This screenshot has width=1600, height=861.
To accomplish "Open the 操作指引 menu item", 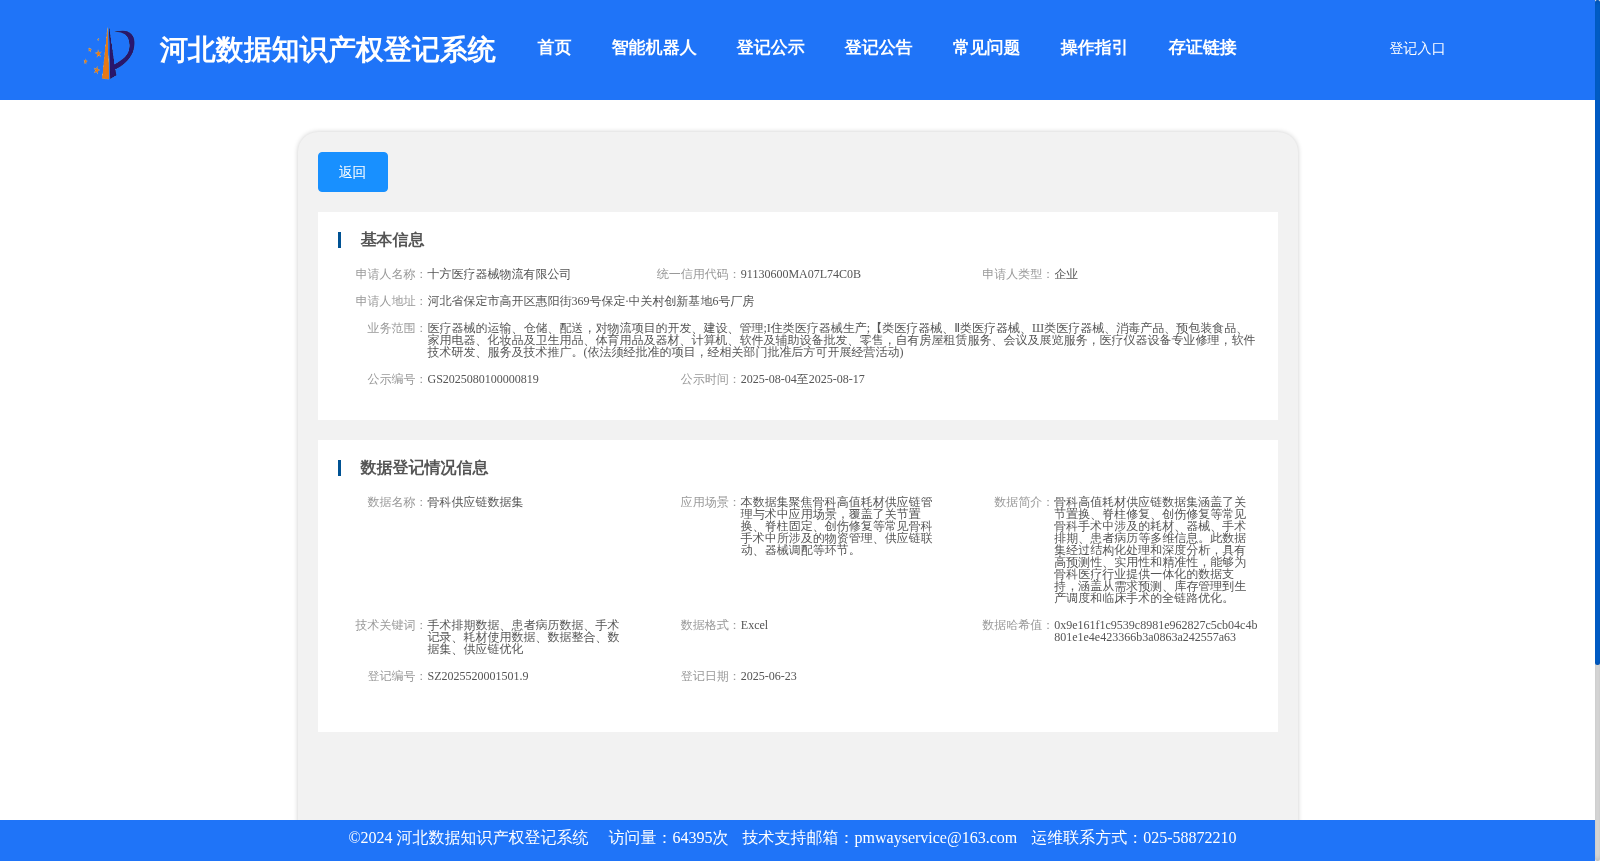I will pyautogui.click(x=1094, y=48).
